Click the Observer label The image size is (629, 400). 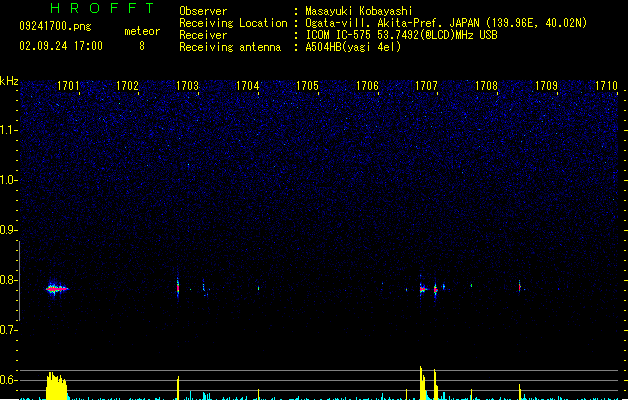tap(203, 11)
